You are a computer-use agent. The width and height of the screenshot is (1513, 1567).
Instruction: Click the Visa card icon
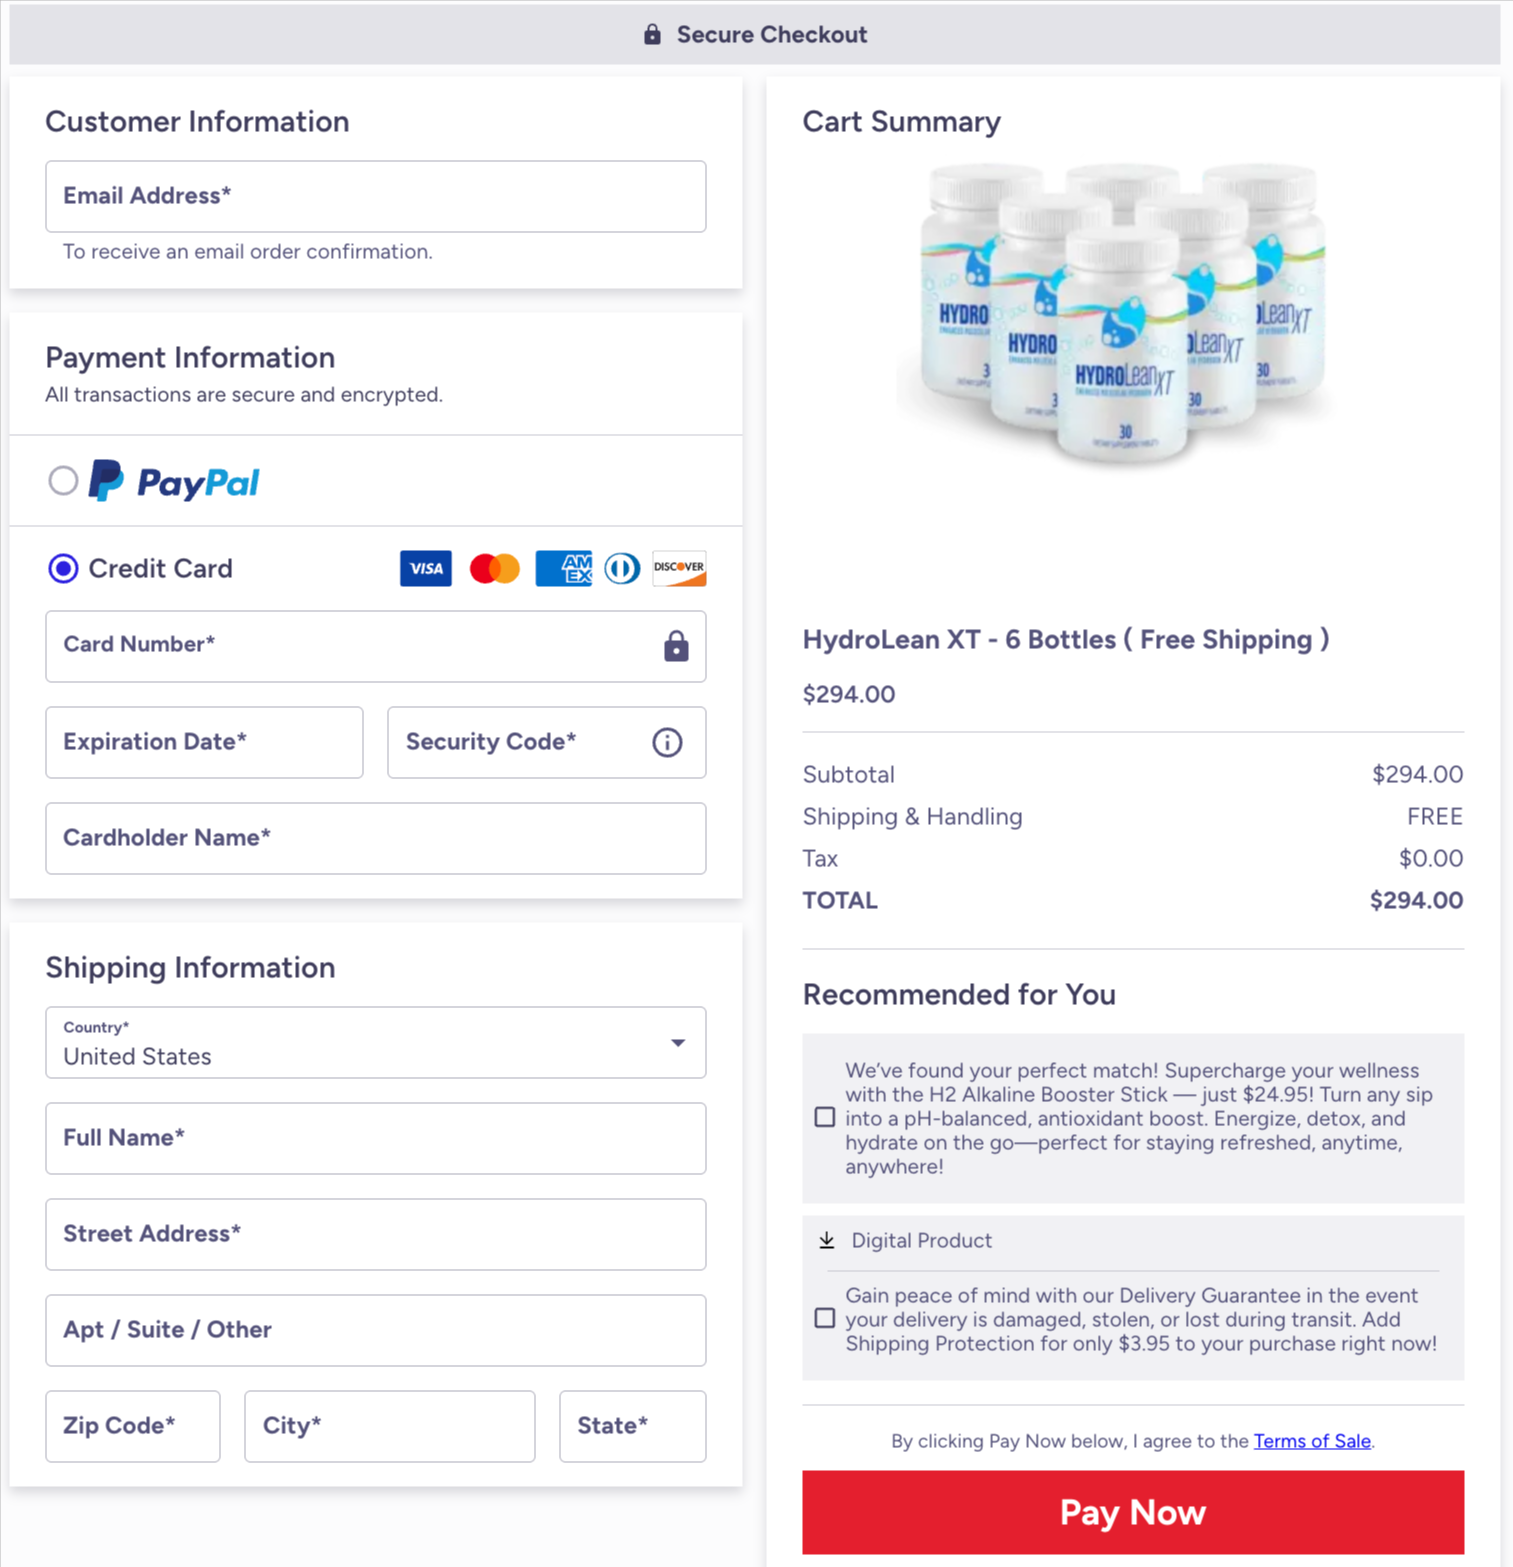(425, 568)
